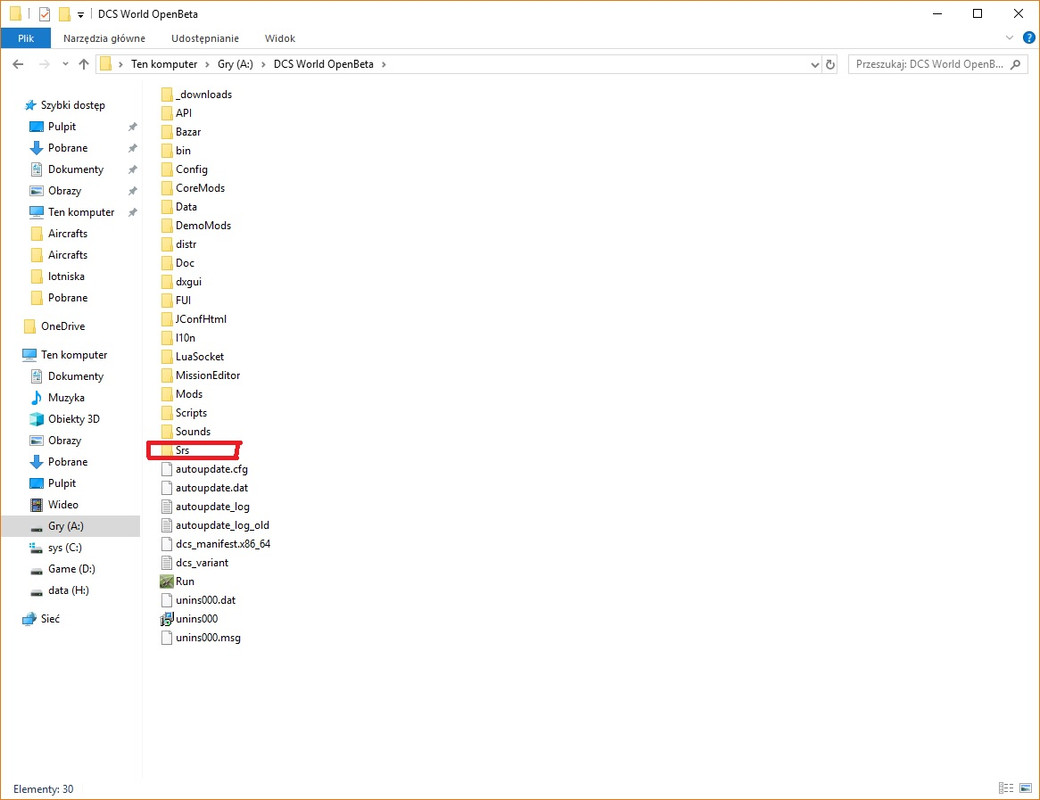Select the CoreMods folder icon

click(x=166, y=188)
